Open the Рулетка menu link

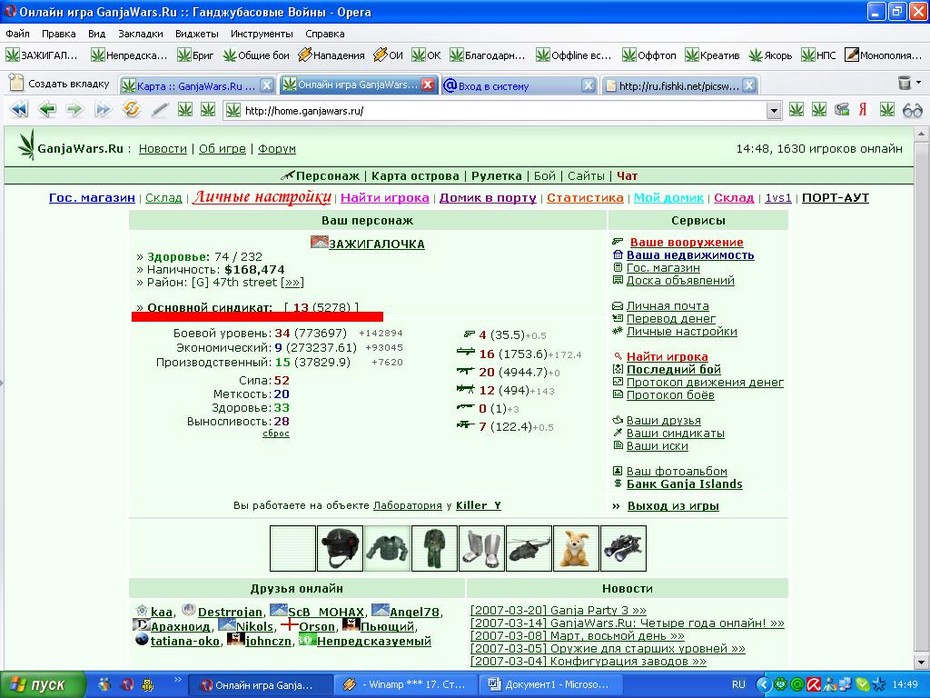pyautogui.click(x=496, y=176)
